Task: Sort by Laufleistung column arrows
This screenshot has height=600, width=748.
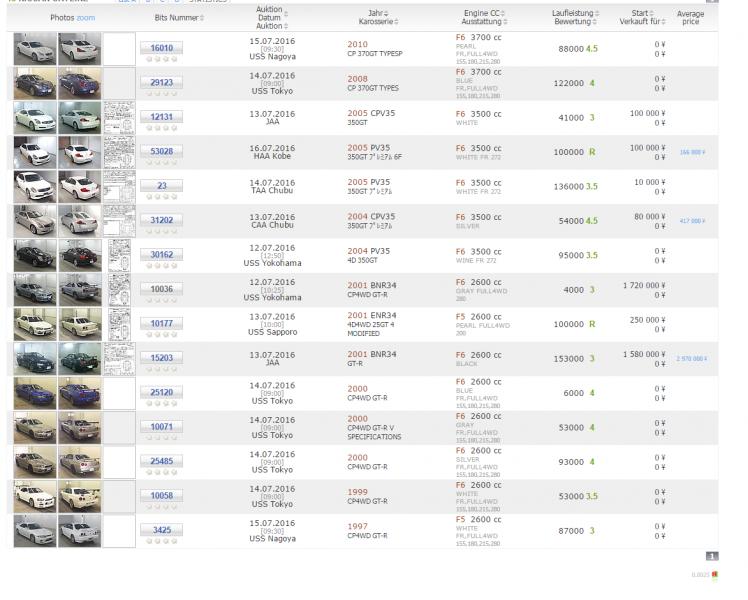Action: click(x=597, y=13)
